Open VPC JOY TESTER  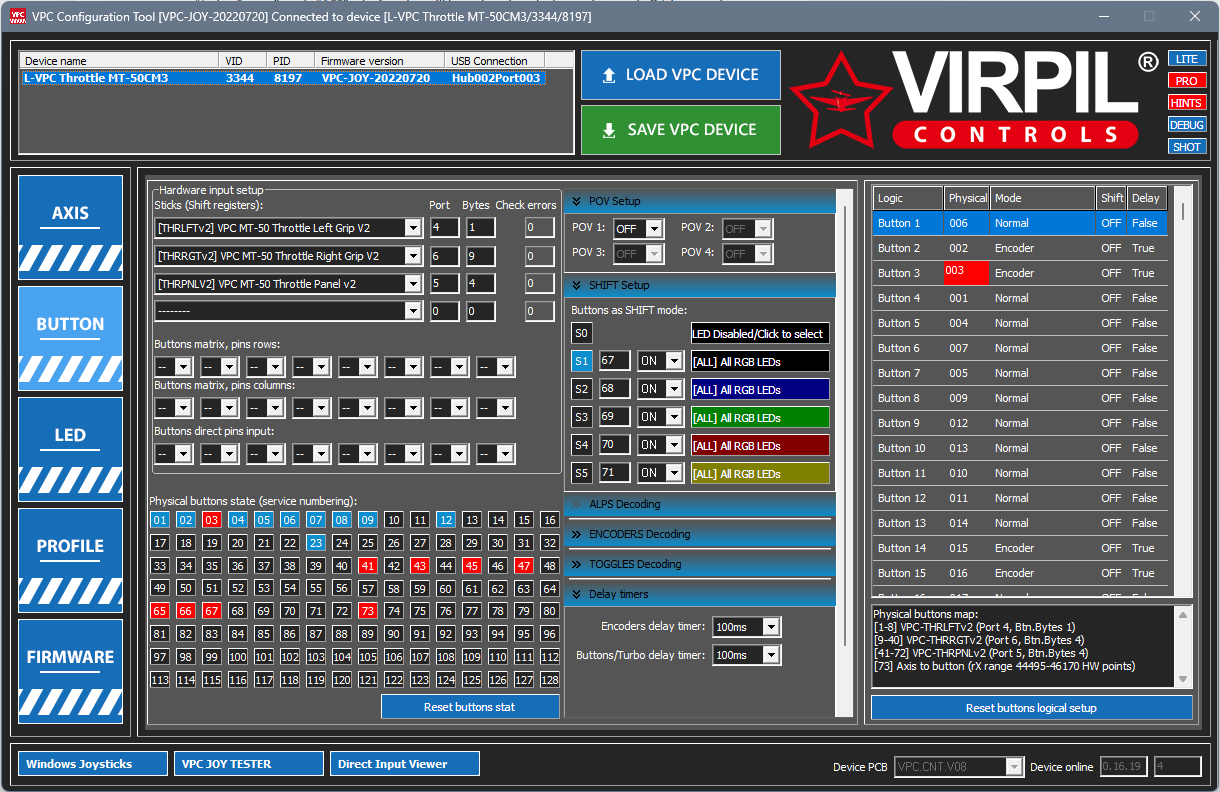pos(248,764)
